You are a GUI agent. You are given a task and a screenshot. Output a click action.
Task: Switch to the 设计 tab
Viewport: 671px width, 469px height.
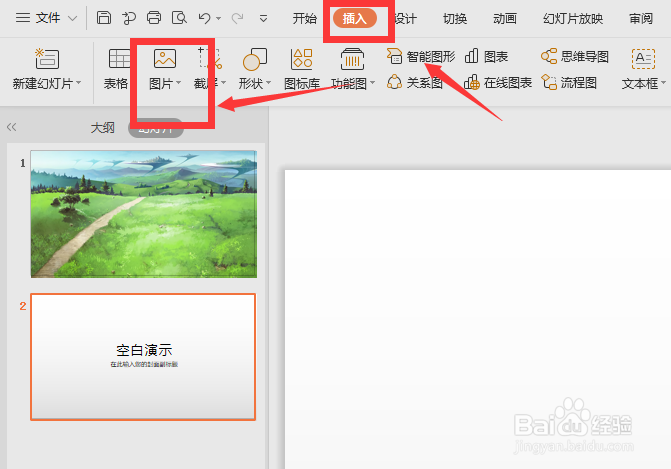tap(405, 18)
